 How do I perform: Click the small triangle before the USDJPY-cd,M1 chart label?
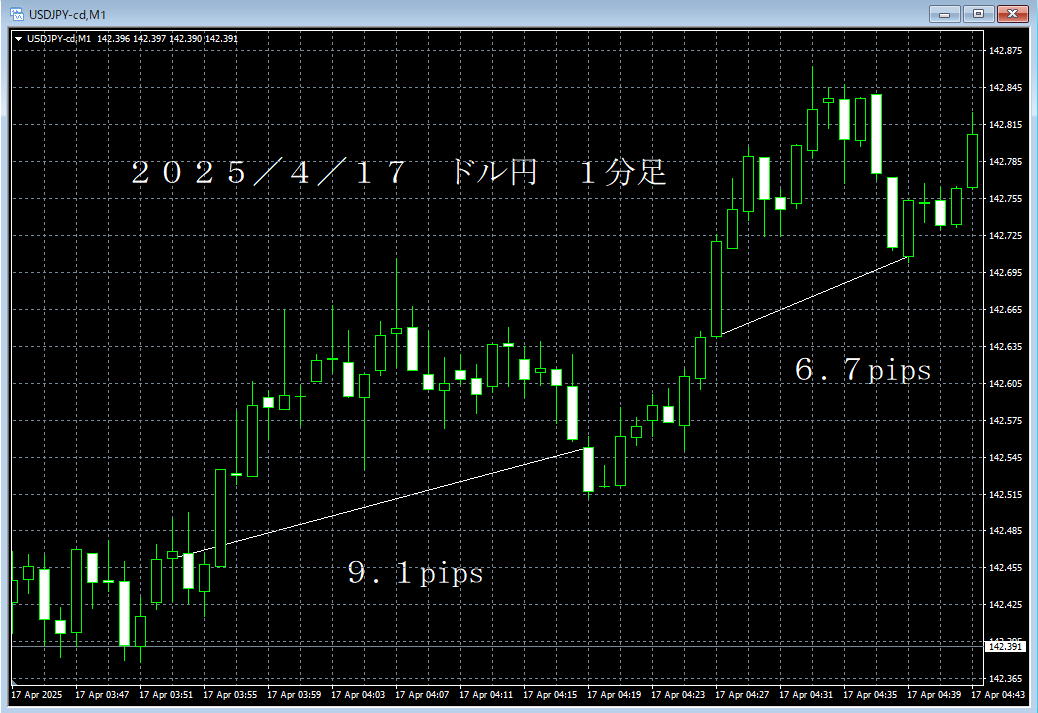pyautogui.click(x=19, y=39)
